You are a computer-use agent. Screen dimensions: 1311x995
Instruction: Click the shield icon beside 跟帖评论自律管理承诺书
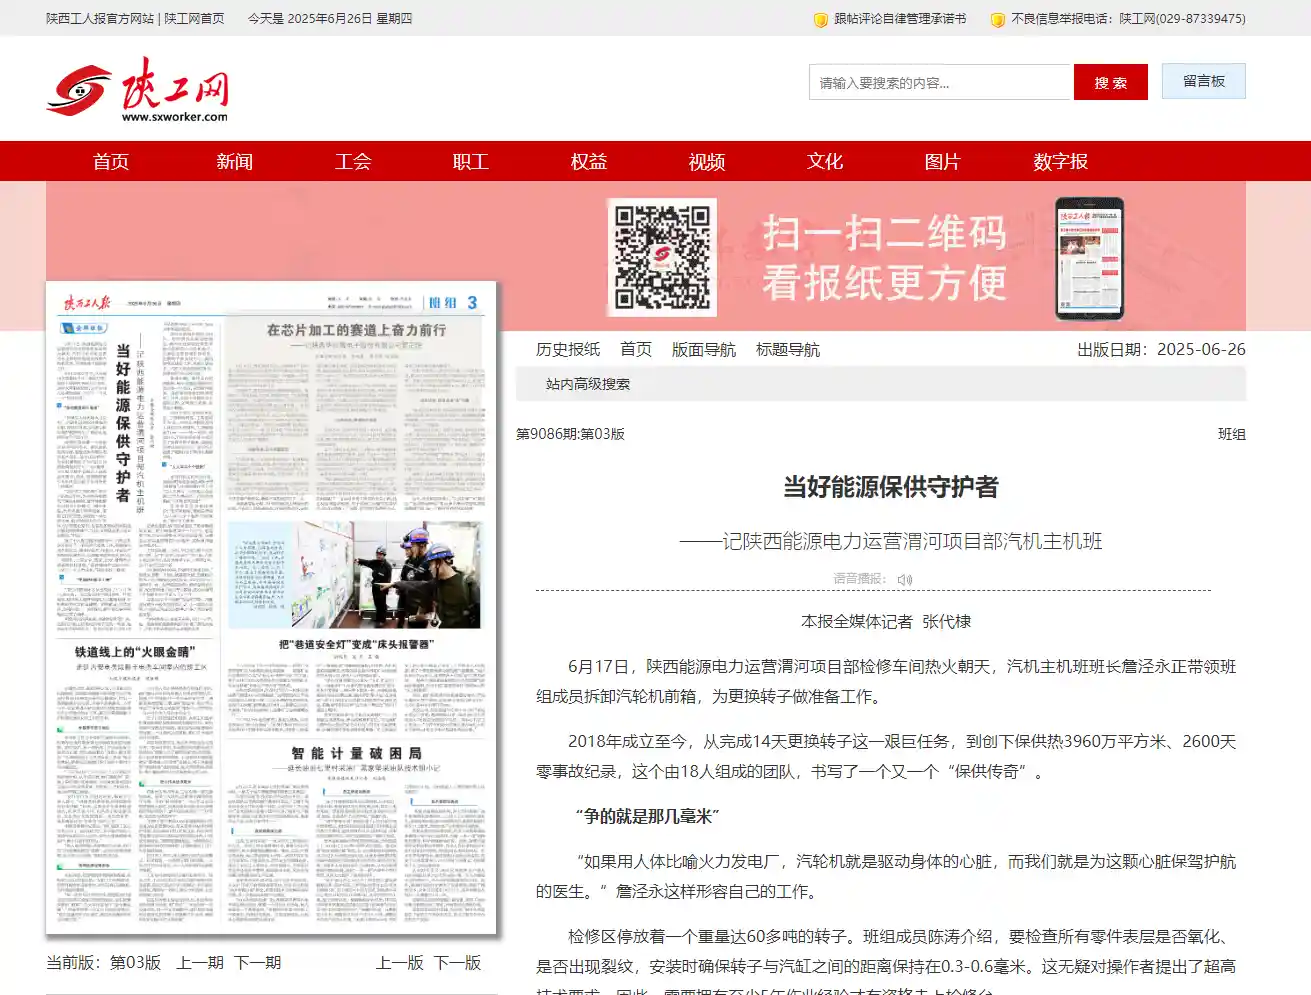click(x=821, y=19)
